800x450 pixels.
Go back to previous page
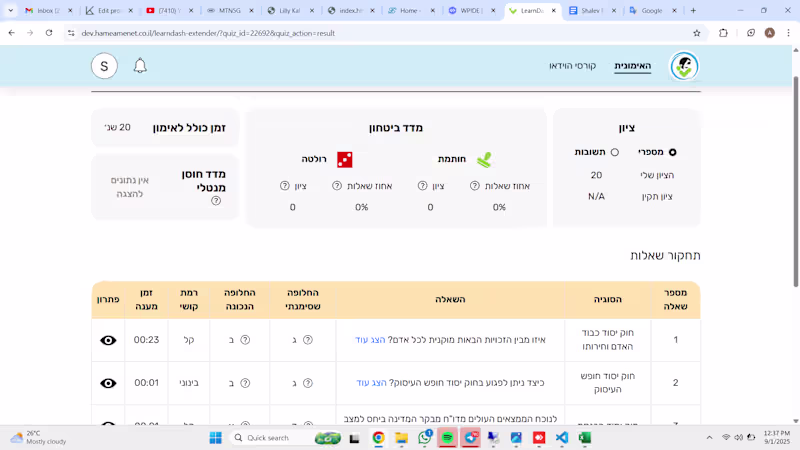click(x=12, y=33)
